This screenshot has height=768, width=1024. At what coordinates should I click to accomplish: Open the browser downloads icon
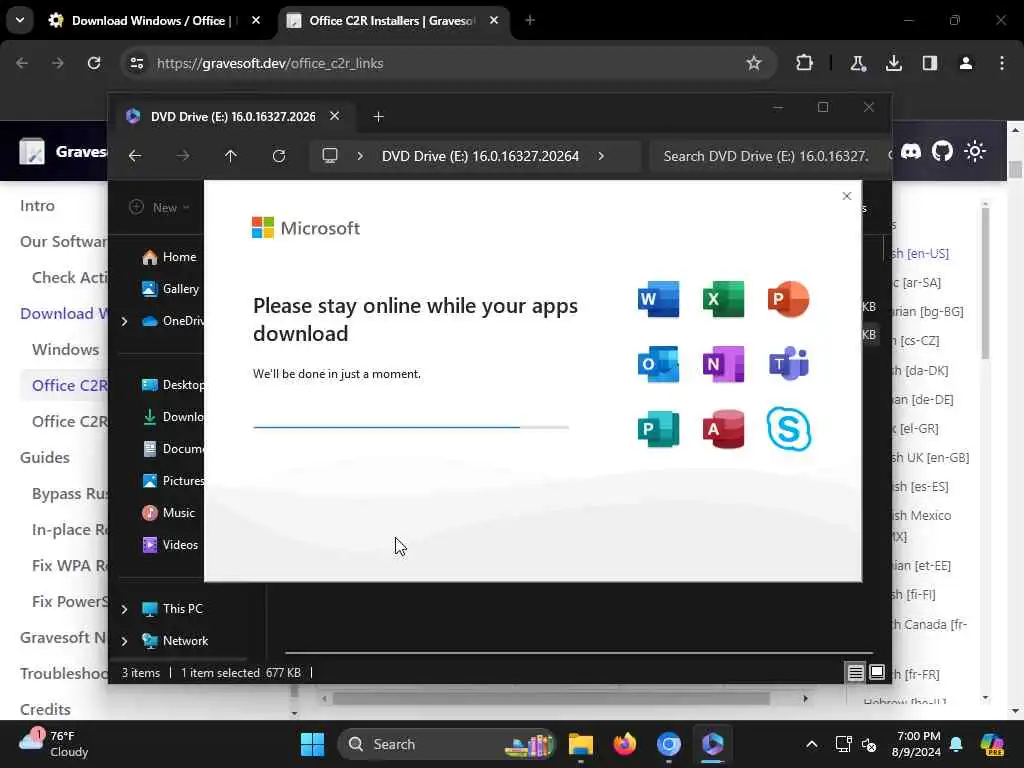coord(893,63)
